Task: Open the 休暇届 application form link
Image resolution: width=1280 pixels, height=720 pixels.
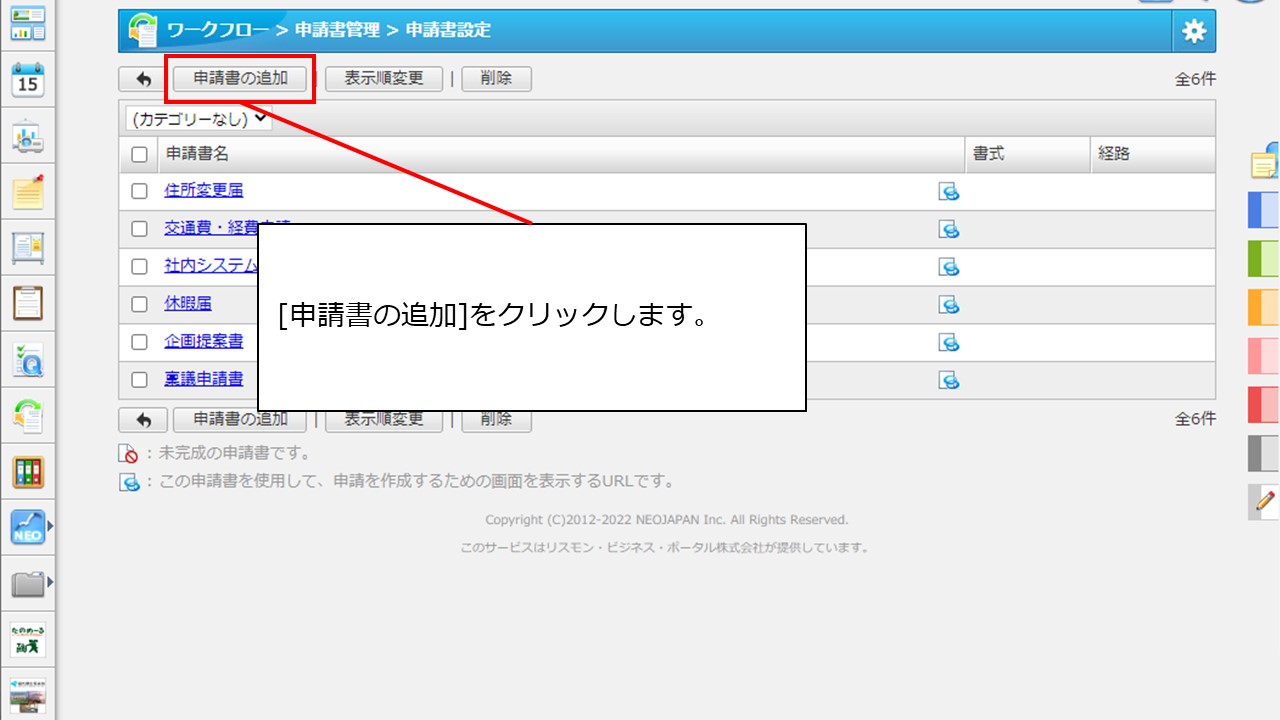Action: pos(188,303)
